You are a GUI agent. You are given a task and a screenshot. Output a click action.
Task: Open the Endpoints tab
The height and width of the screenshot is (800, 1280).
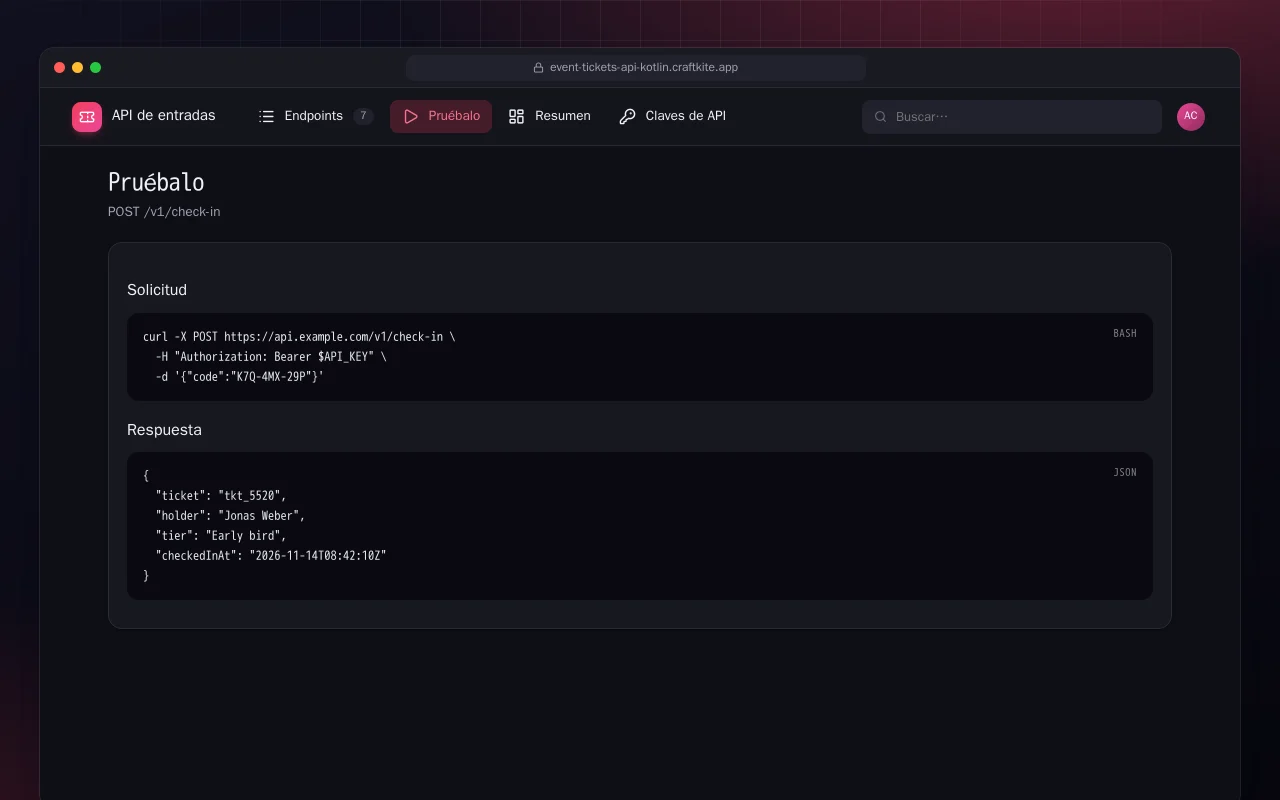[x=316, y=116]
